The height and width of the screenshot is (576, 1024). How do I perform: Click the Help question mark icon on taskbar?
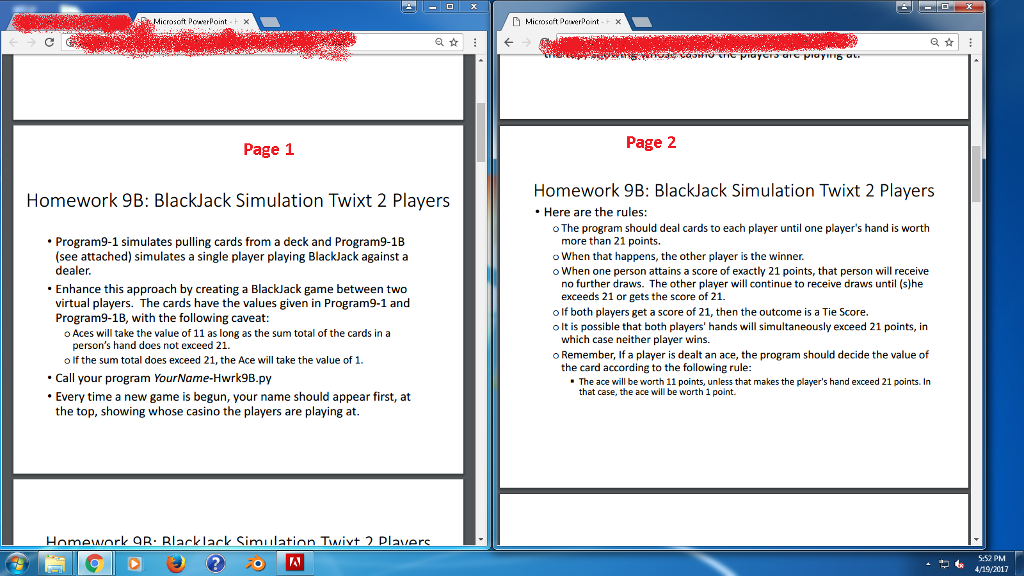pos(215,563)
